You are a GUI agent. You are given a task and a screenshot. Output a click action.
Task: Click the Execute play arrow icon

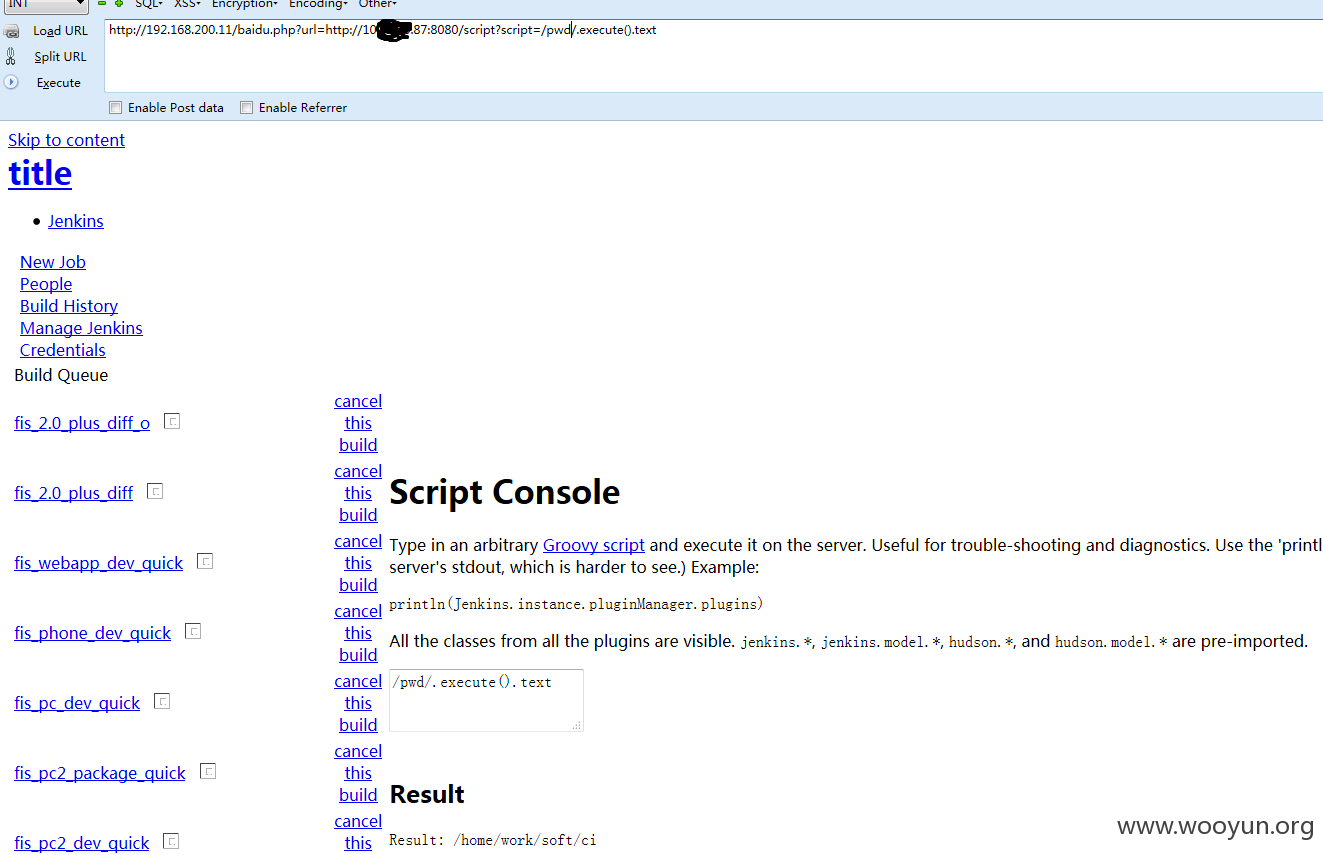click(x=11, y=82)
